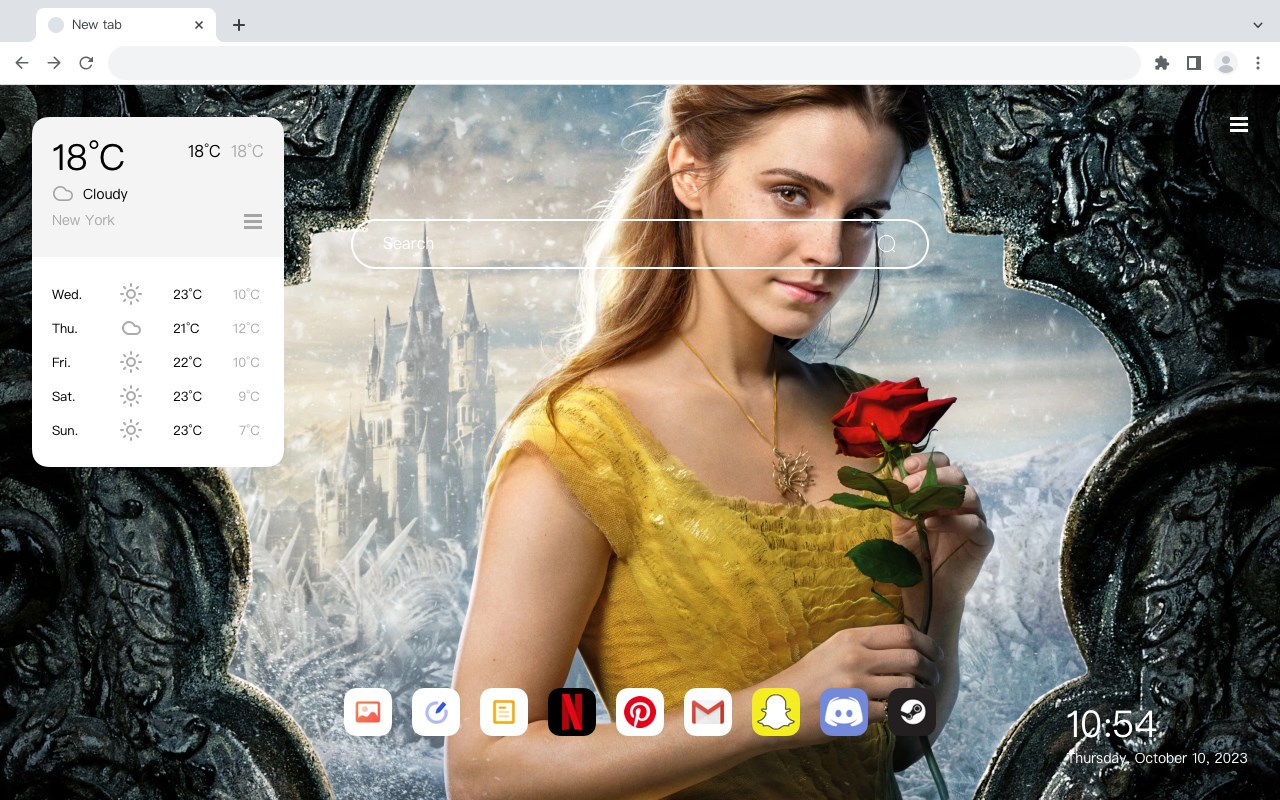Image resolution: width=1280 pixels, height=800 pixels.
Task: Close the New tab tab
Action: click(199, 25)
